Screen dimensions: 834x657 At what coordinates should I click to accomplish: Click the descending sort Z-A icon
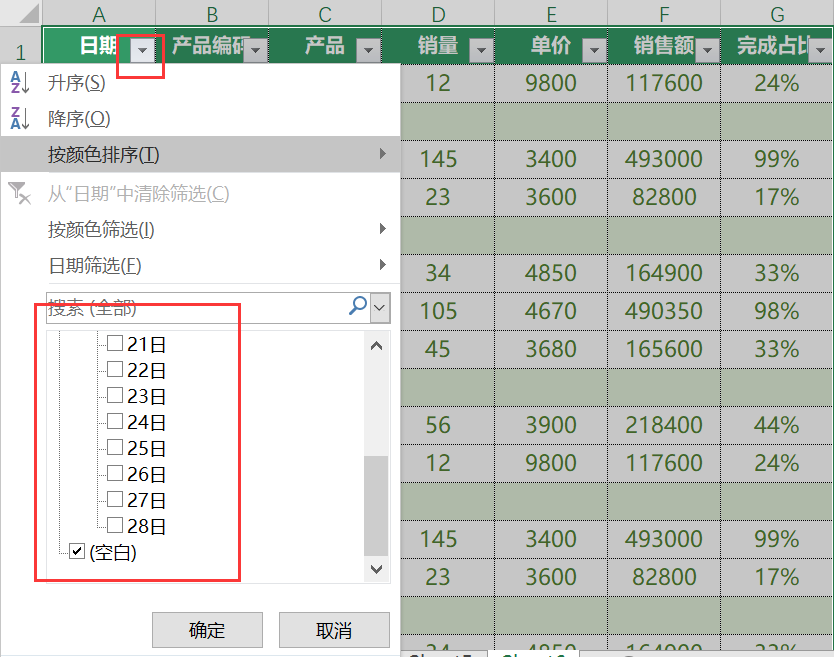pyautogui.click(x=20, y=118)
